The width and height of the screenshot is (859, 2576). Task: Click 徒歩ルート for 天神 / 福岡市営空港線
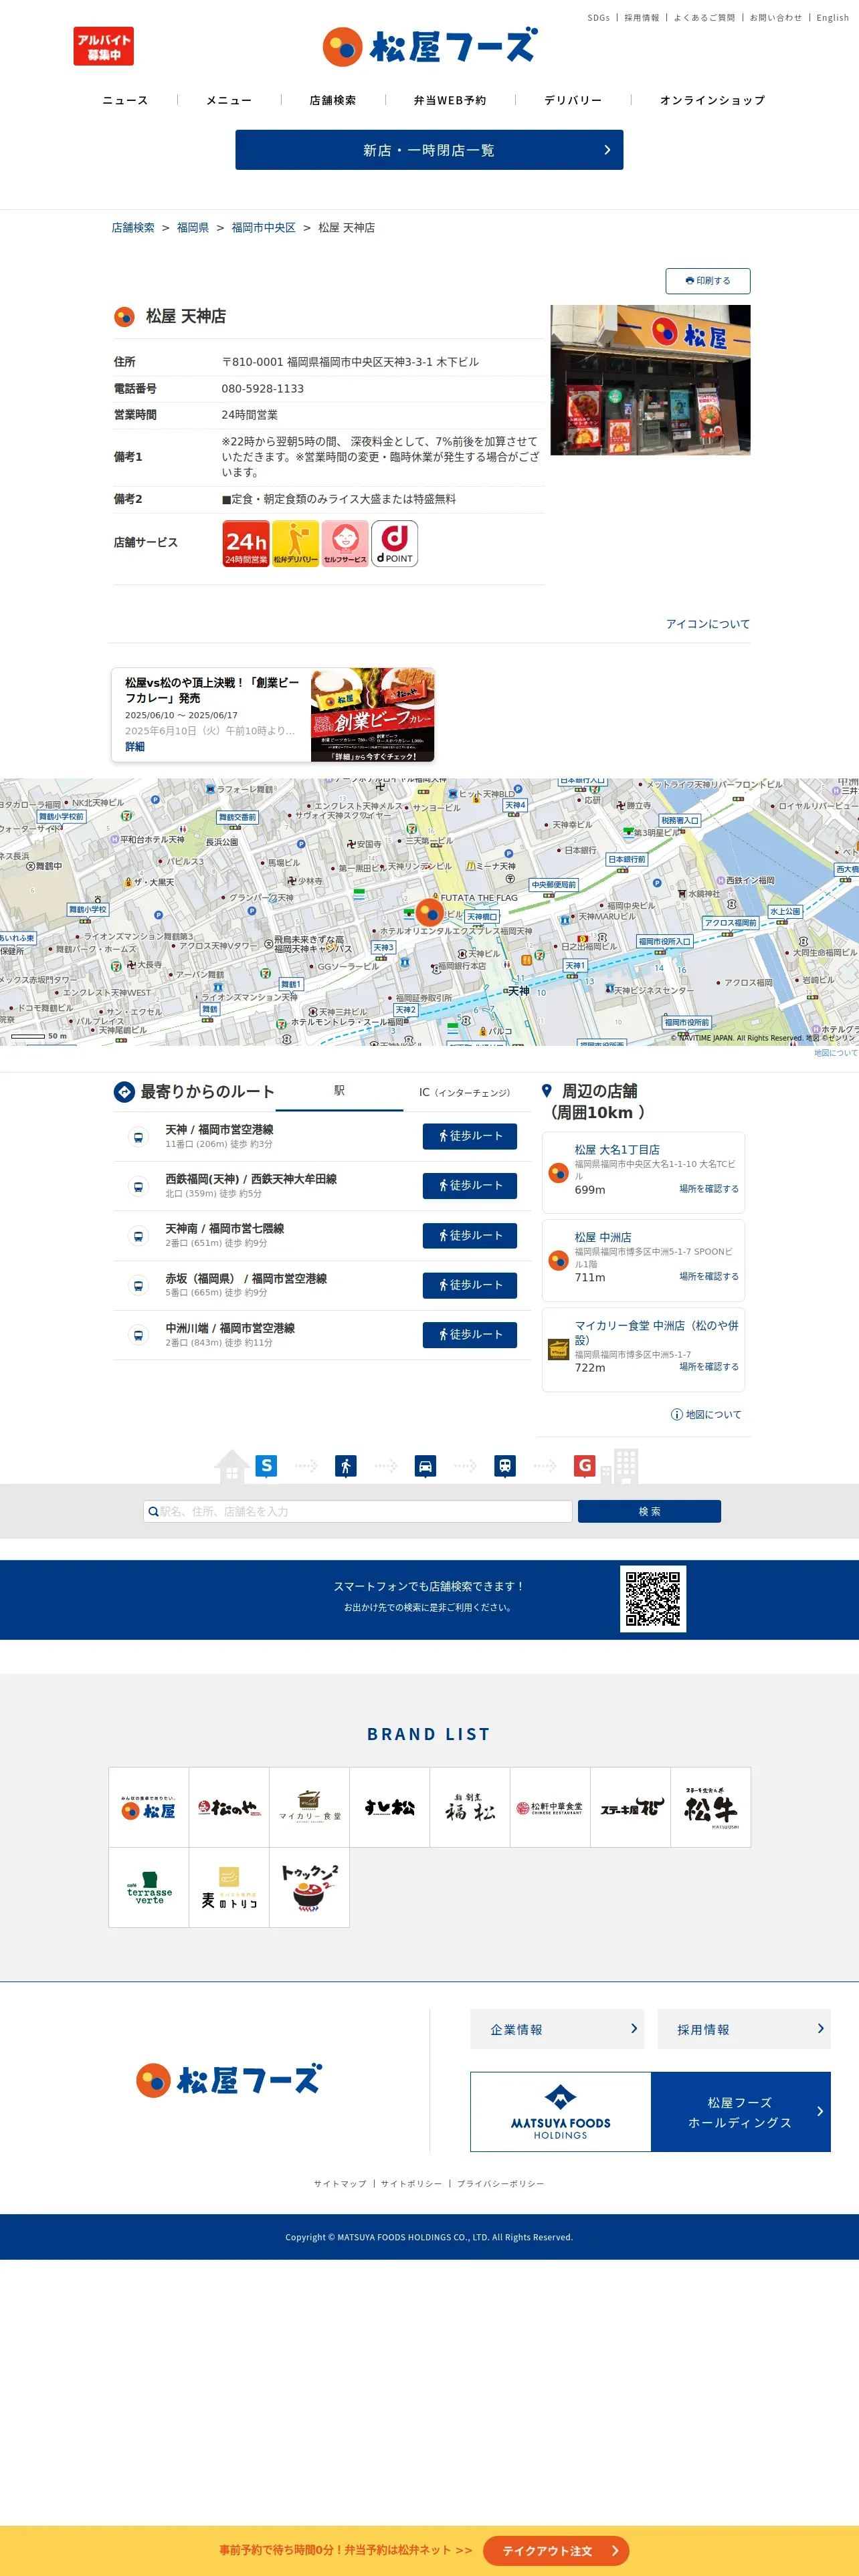[x=470, y=1136]
